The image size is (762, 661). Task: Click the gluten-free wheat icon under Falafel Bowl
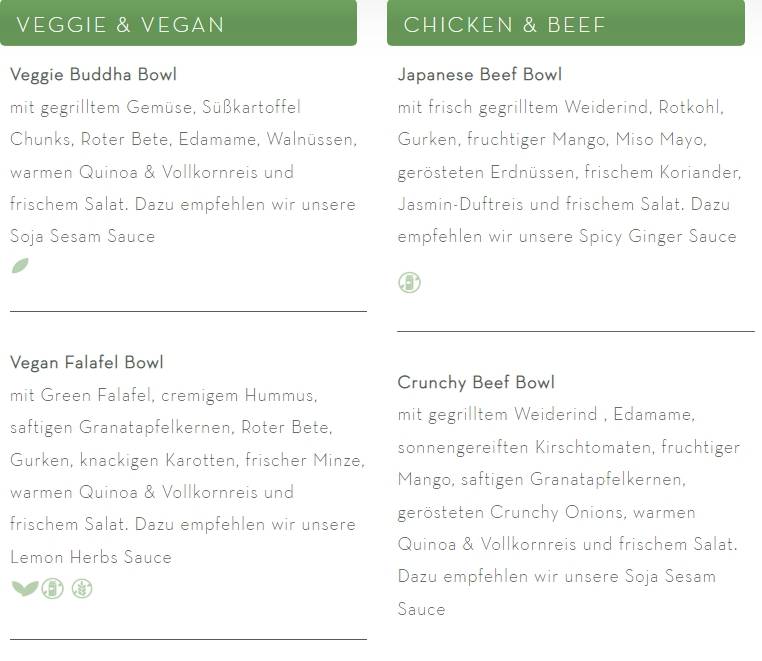click(x=82, y=589)
